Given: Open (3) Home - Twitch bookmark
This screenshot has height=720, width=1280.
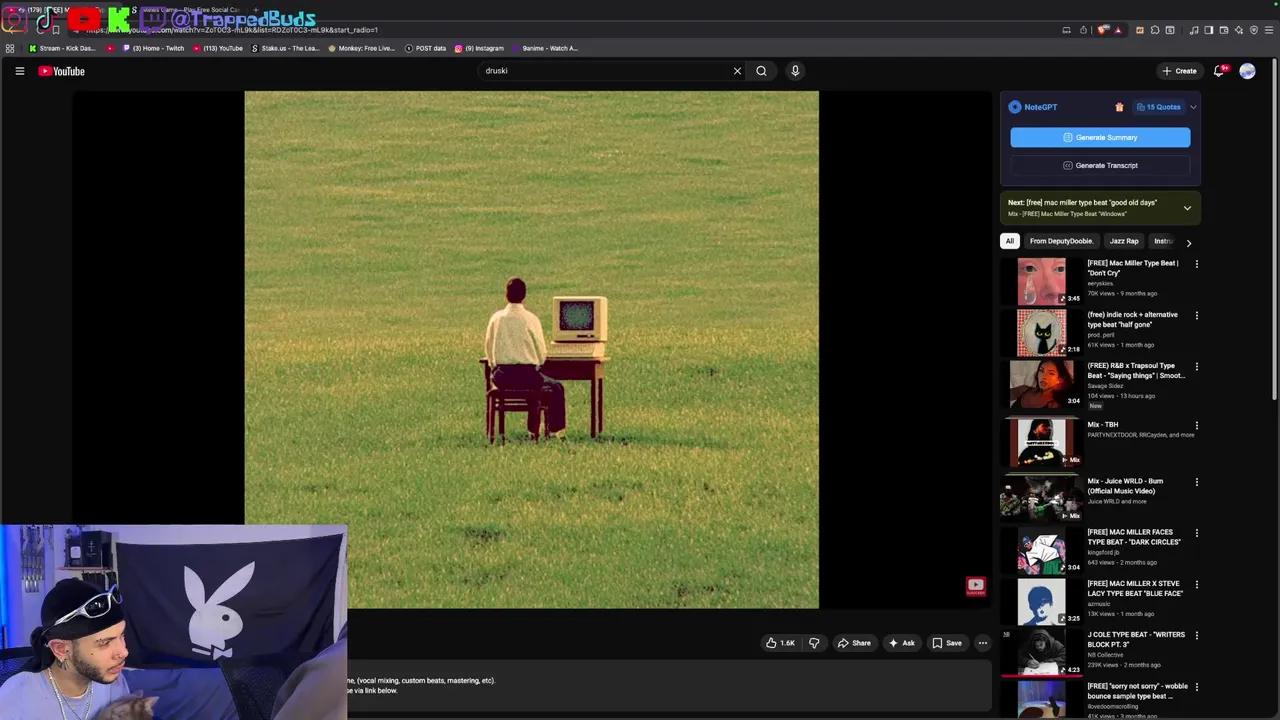Looking at the screenshot, I should click(153, 48).
